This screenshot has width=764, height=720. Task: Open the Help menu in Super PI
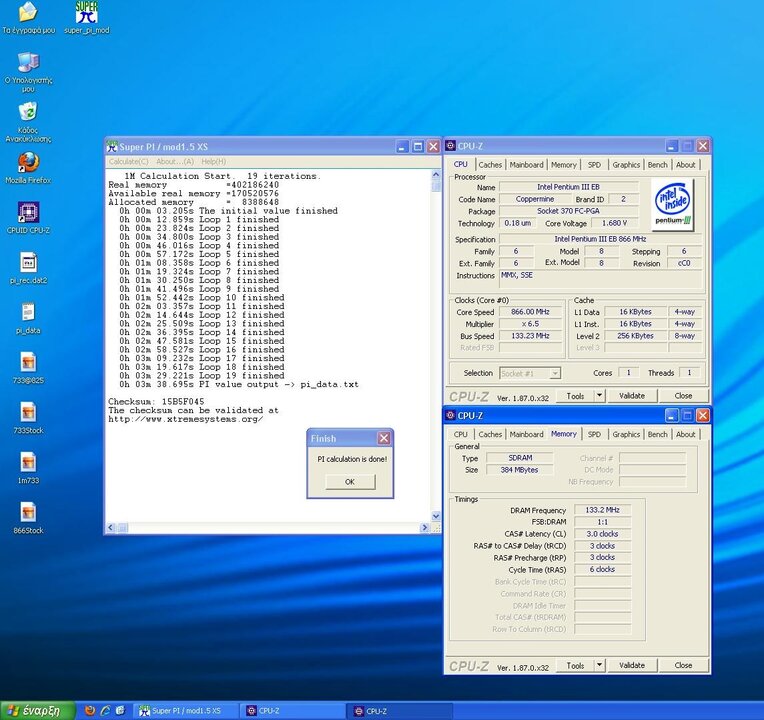click(213, 161)
